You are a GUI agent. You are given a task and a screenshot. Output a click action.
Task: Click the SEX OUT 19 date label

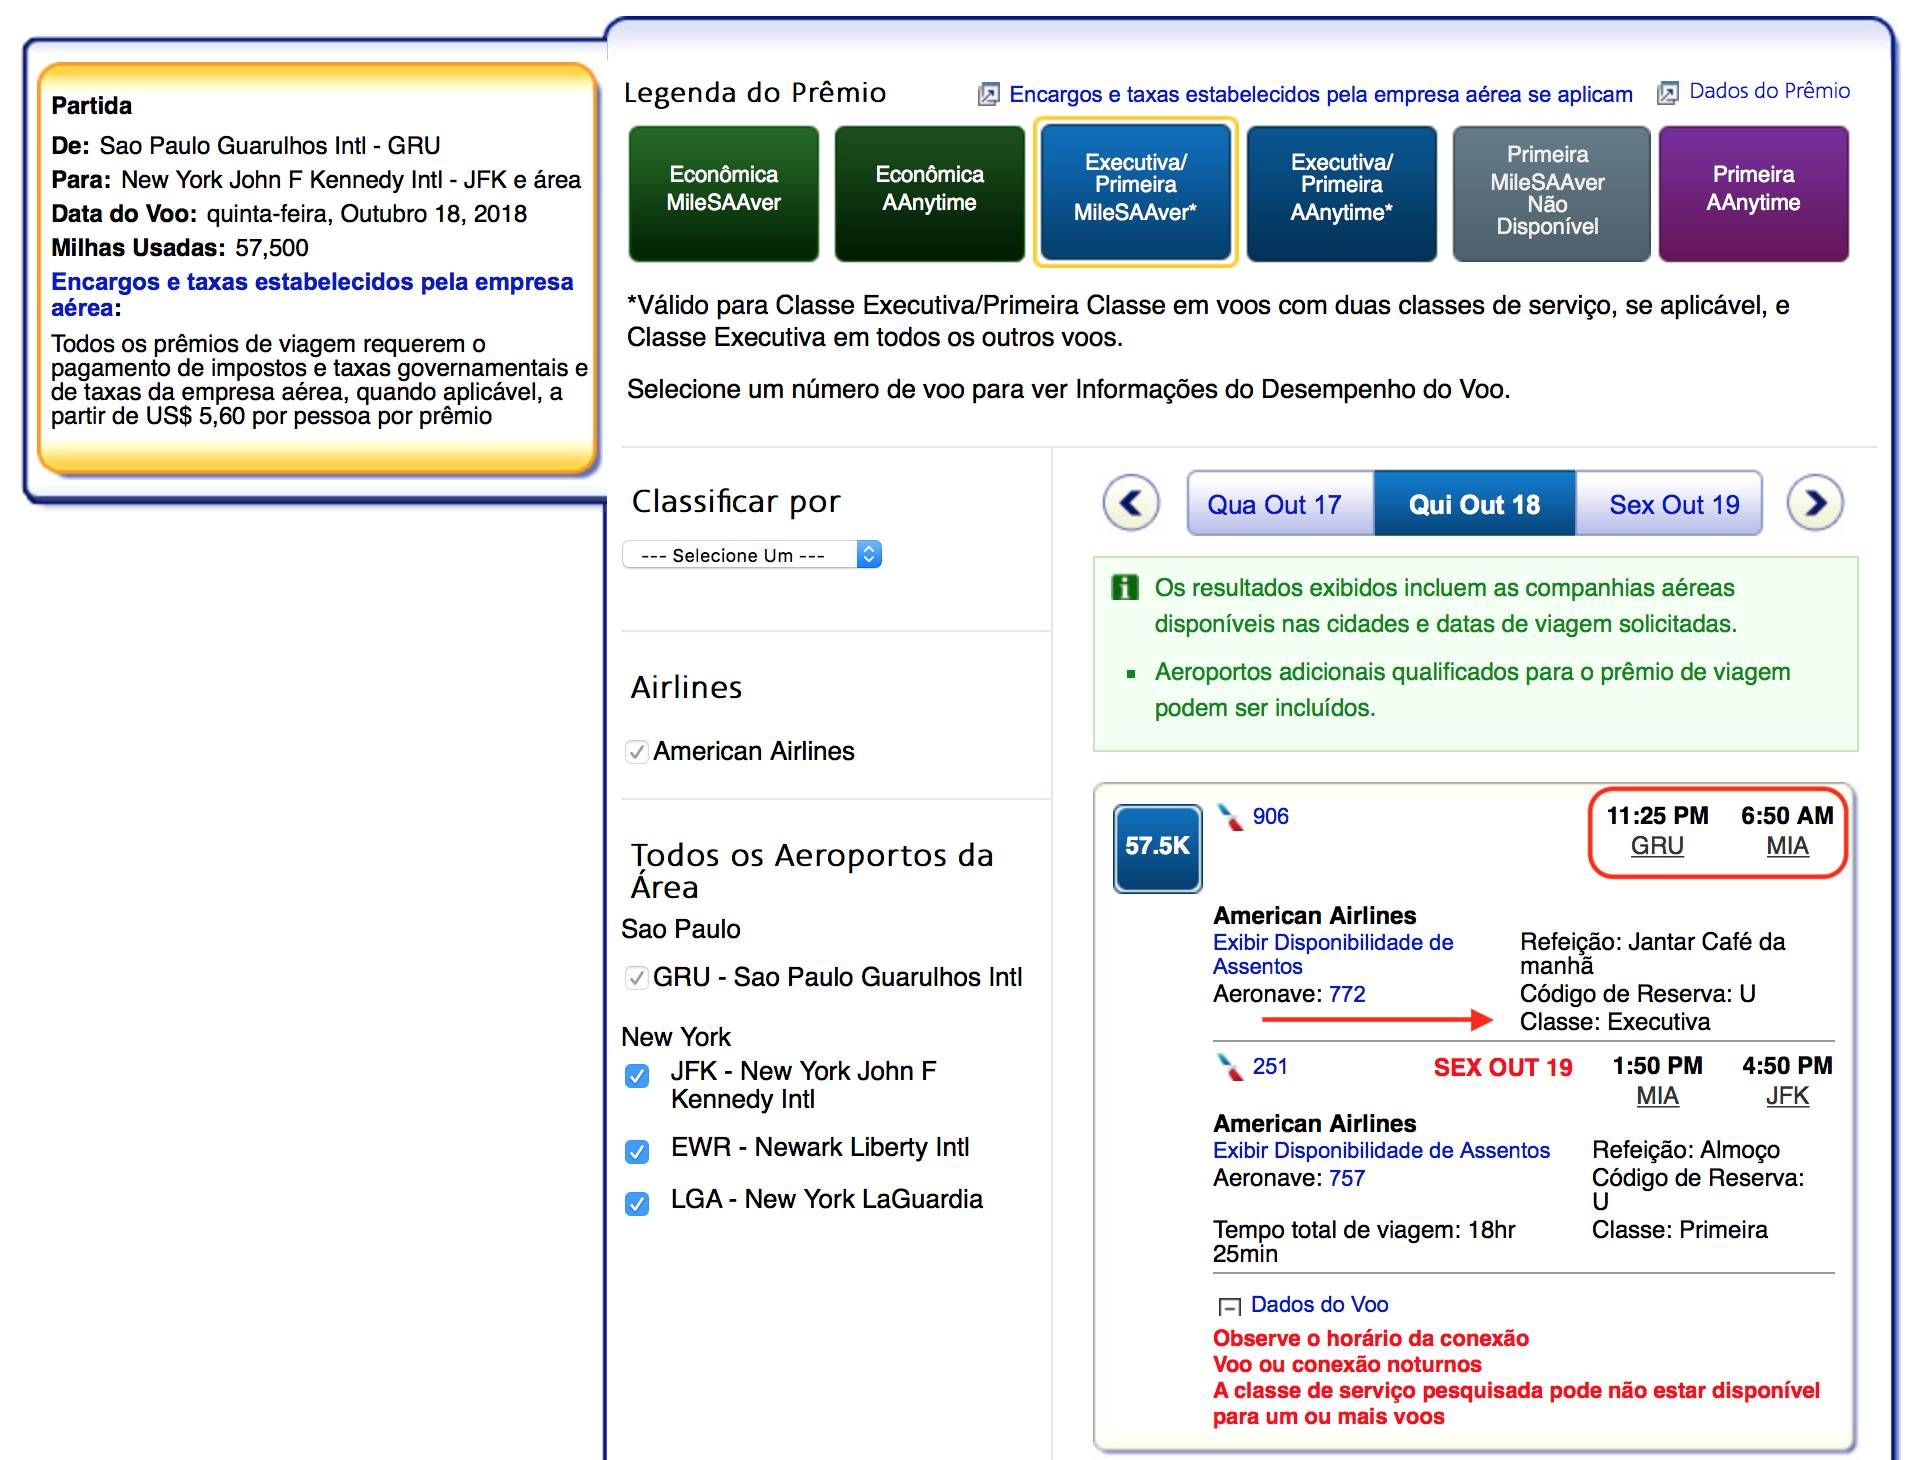pyautogui.click(x=1503, y=1067)
